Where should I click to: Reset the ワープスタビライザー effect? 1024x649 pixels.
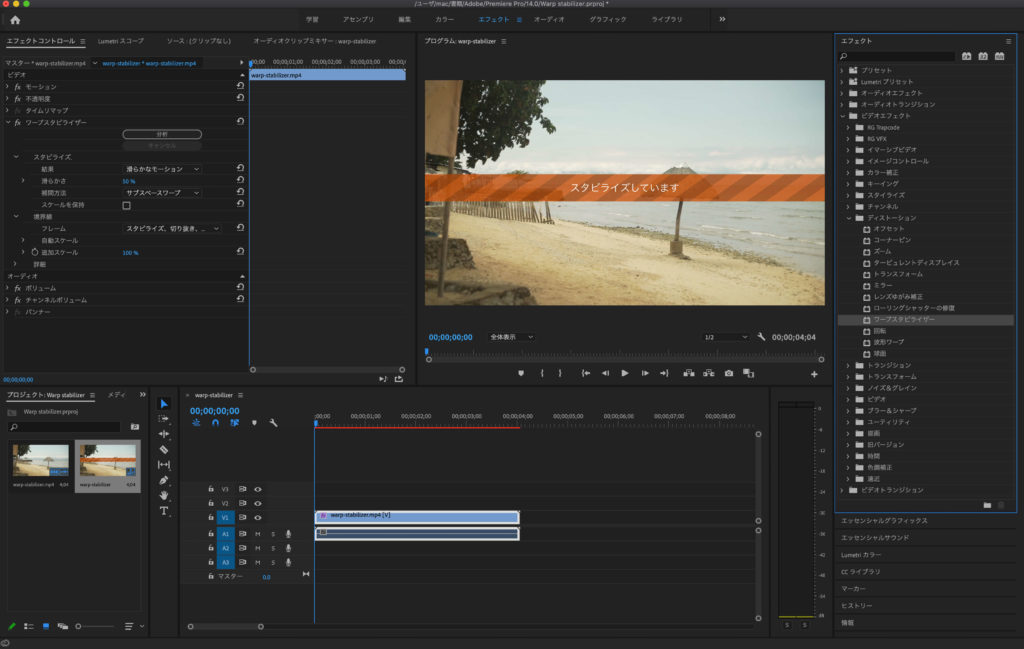click(240, 121)
